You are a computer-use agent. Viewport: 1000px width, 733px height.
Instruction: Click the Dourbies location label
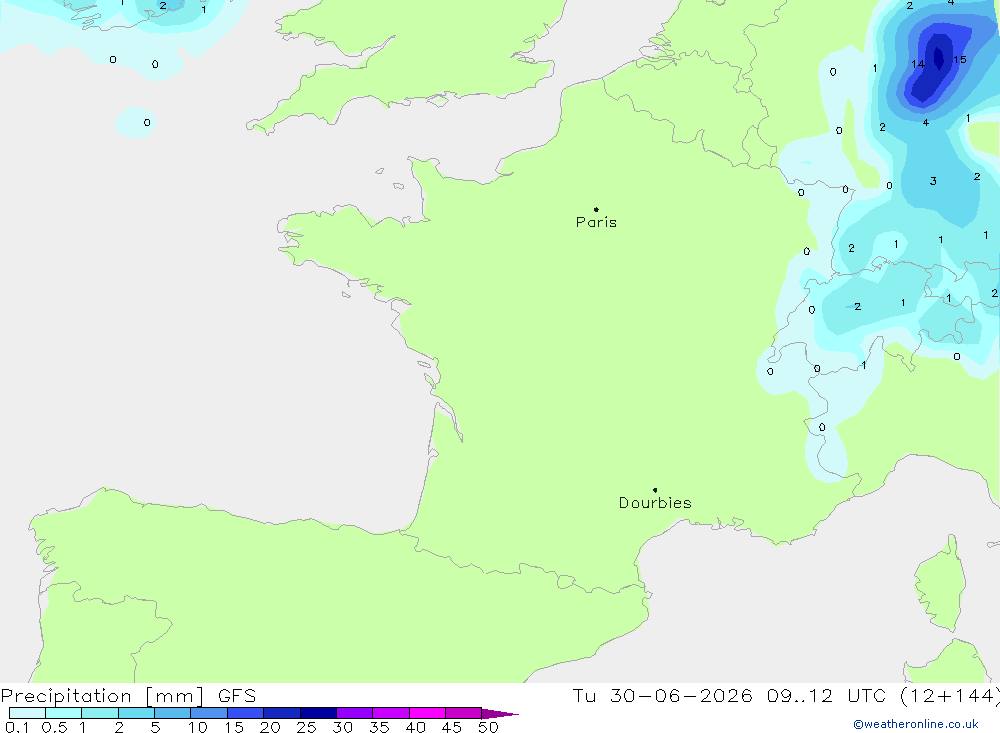click(x=655, y=503)
